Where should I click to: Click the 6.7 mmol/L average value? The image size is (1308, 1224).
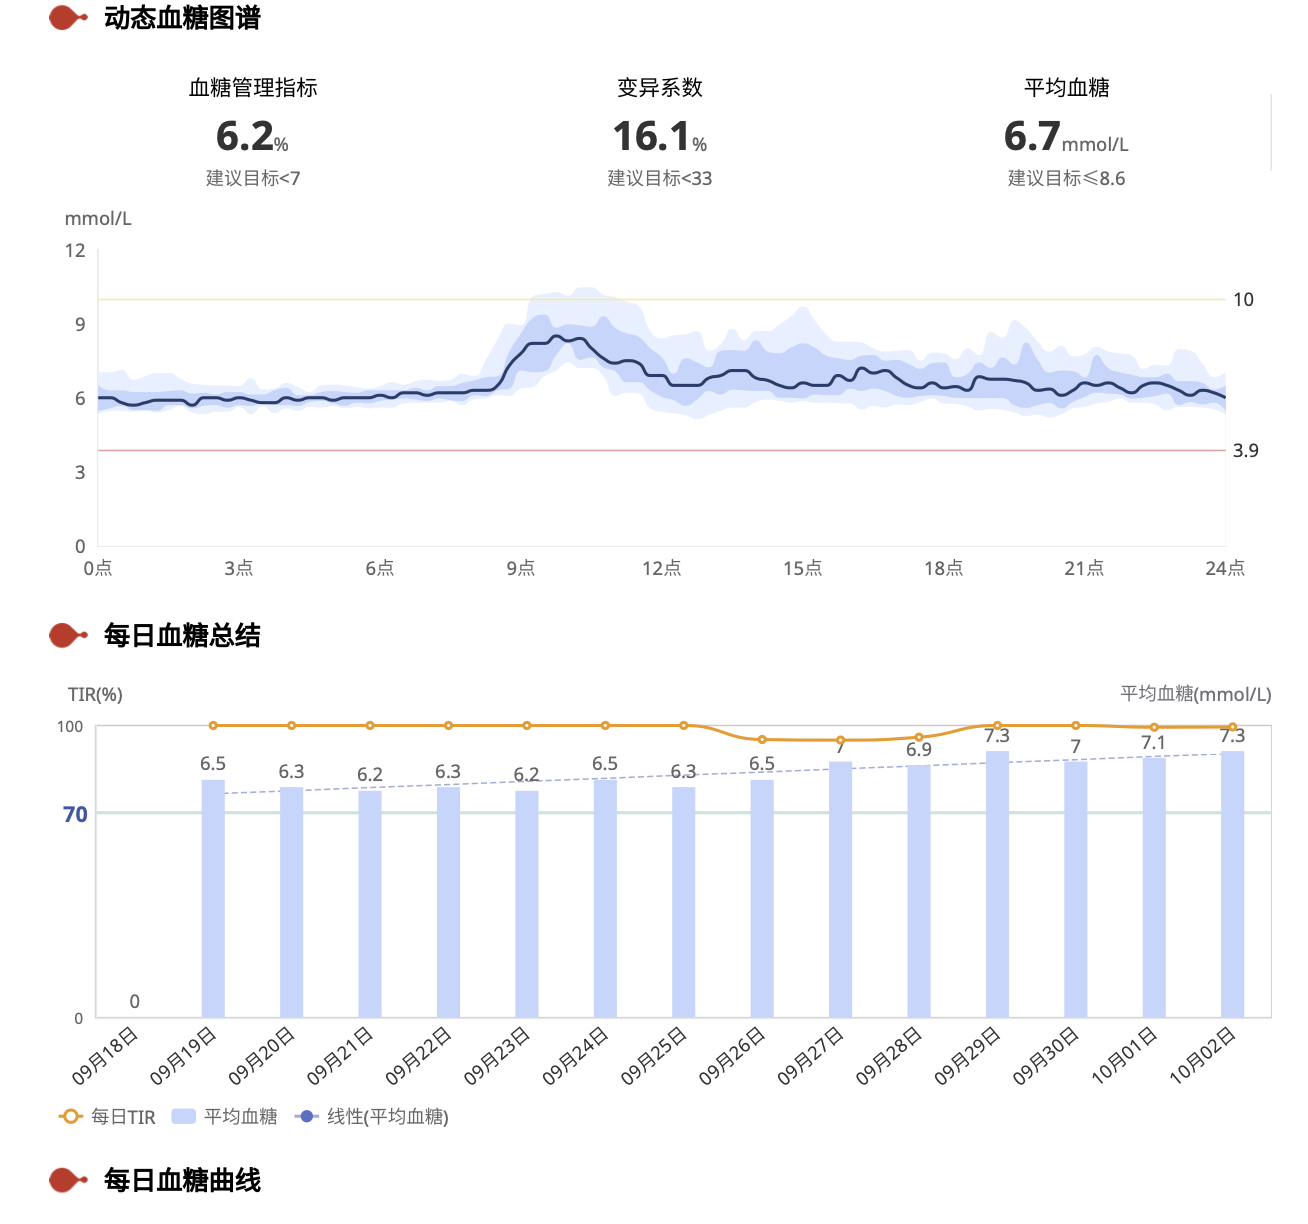(1066, 136)
